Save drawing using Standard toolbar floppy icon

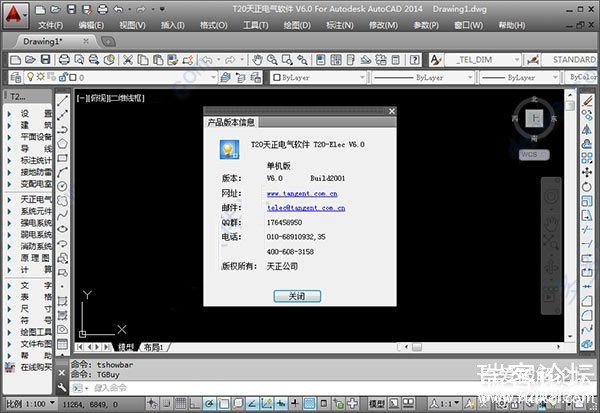46,60
